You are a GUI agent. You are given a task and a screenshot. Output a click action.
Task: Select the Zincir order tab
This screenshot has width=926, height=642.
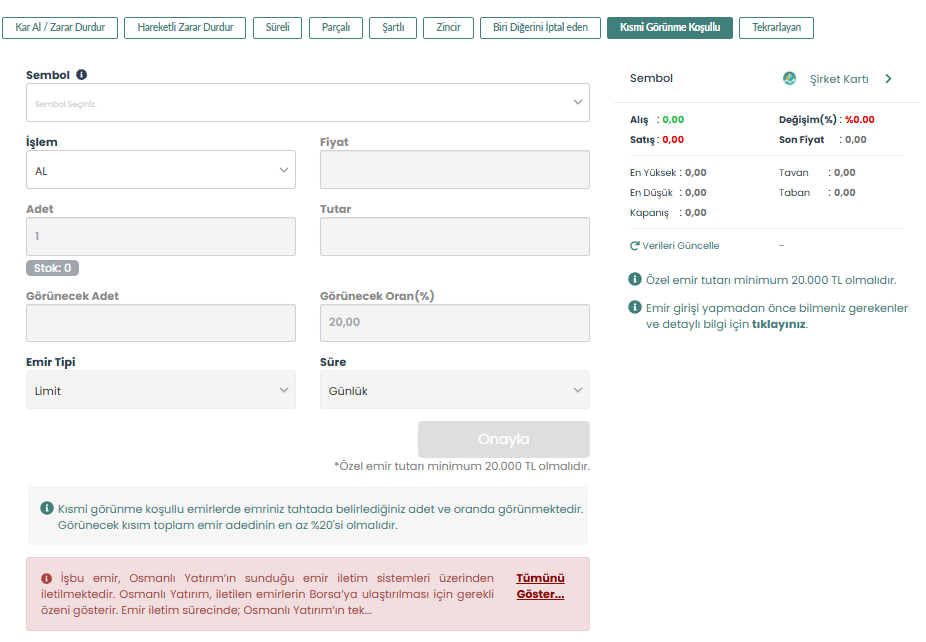(x=449, y=28)
